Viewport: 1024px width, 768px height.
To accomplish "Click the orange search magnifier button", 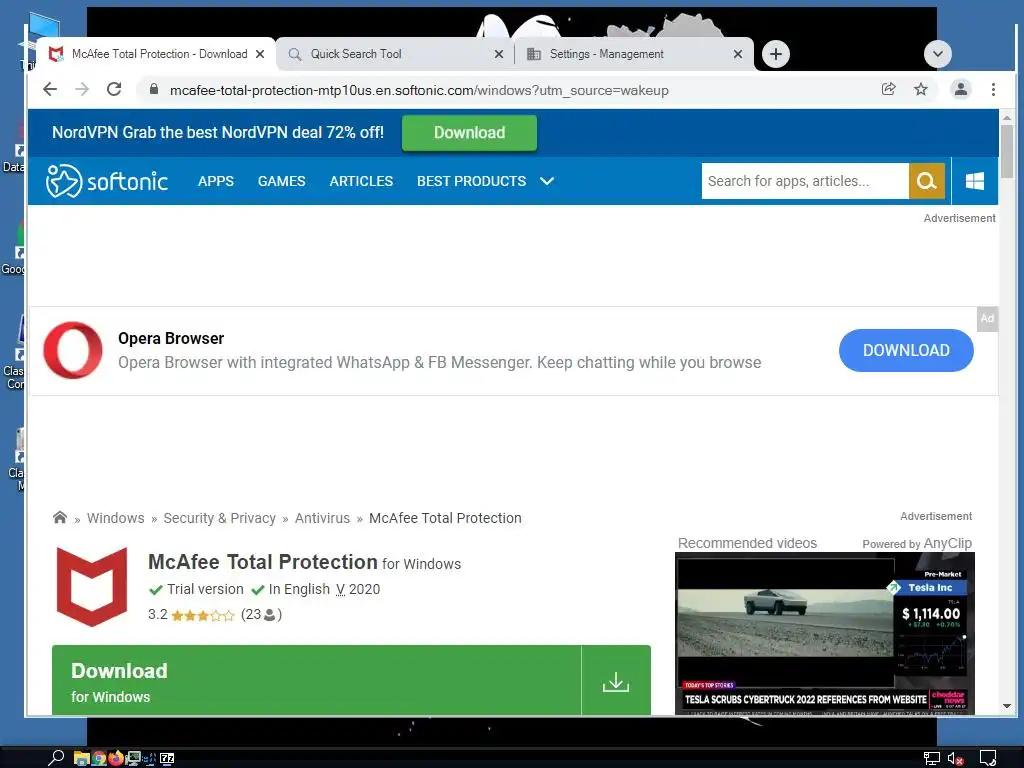I will pyautogui.click(x=927, y=181).
